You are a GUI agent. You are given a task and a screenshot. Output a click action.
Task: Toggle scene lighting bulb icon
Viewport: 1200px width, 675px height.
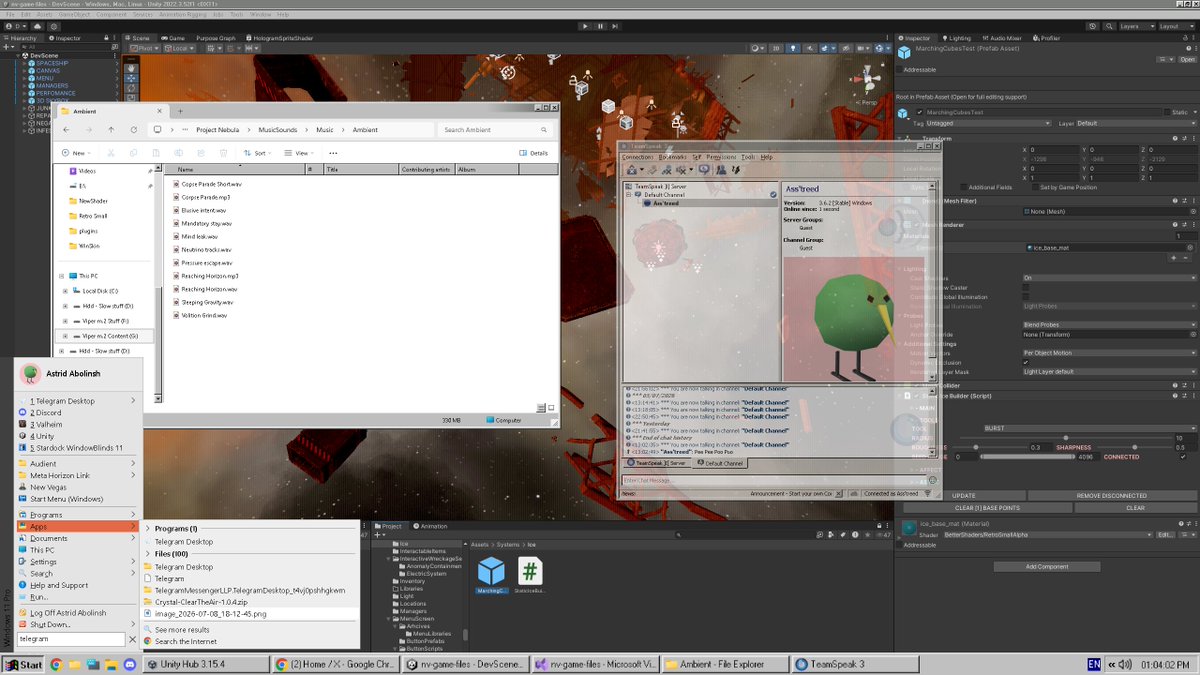point(793,48)
